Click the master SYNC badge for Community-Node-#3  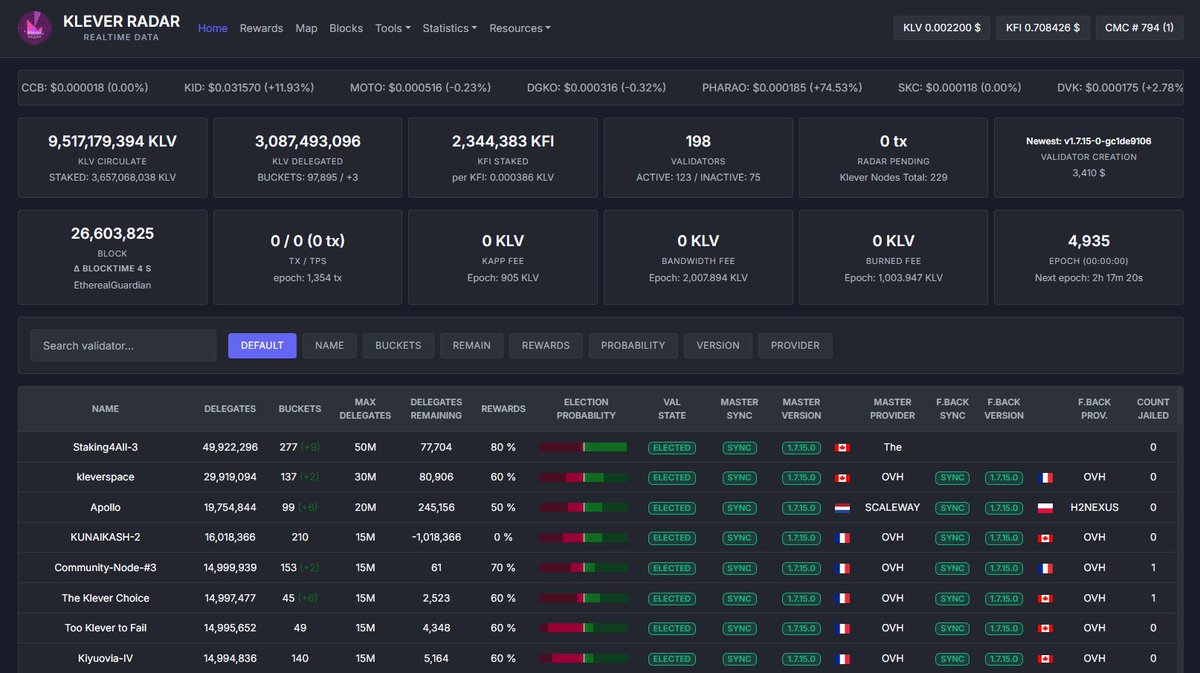pyautogui.click(x=739, y=568)
